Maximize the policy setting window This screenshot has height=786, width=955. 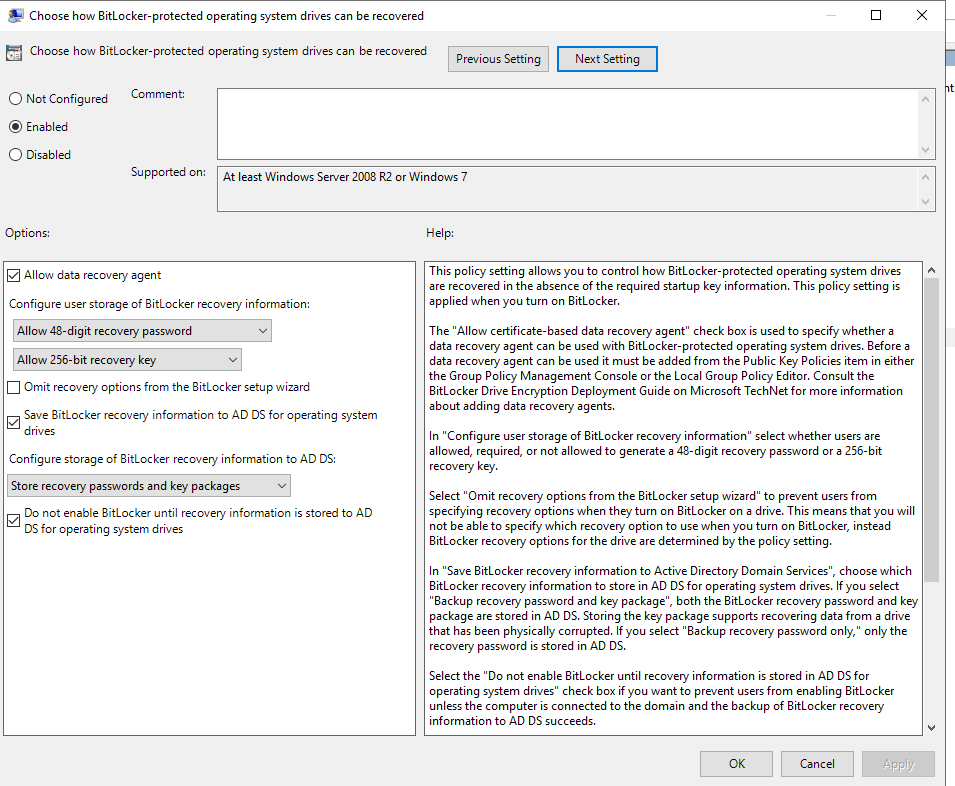point(876,15)
